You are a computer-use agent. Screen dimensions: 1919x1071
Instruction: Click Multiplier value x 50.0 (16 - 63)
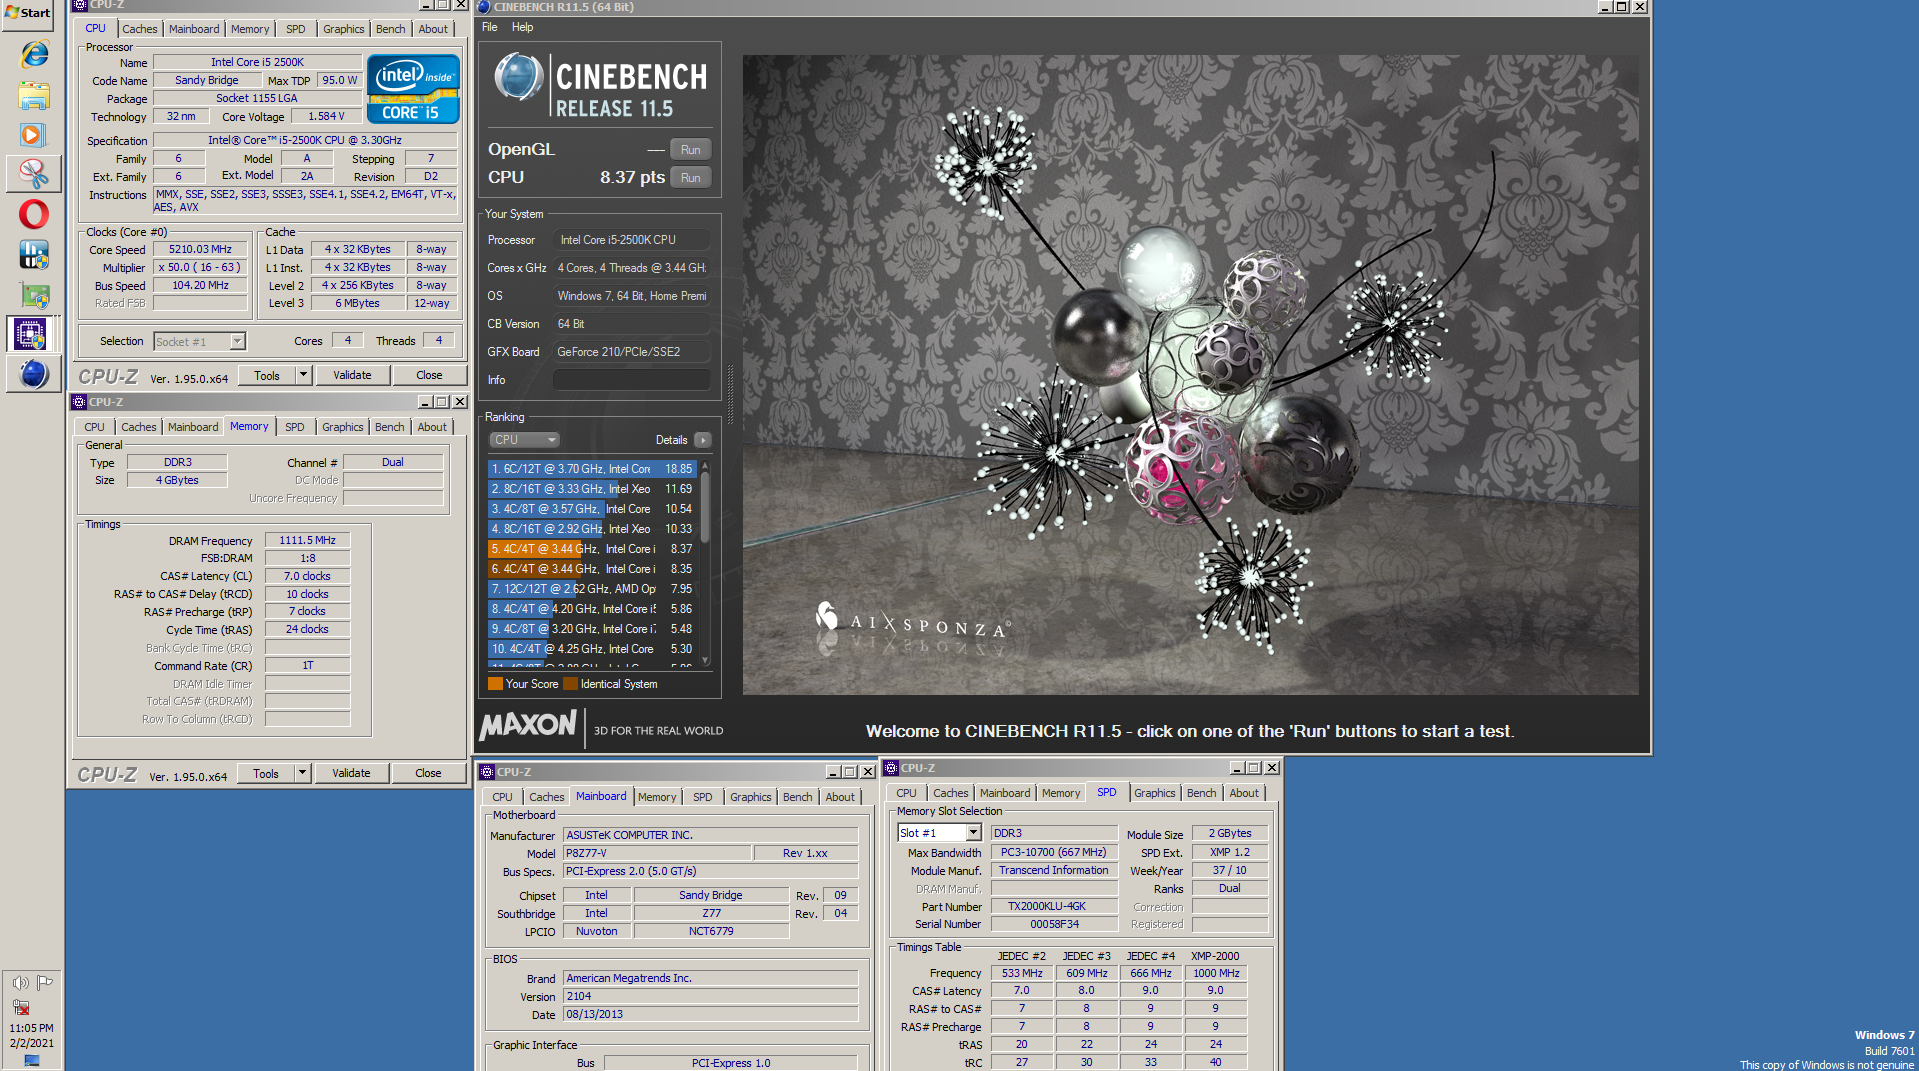(200, 268)
